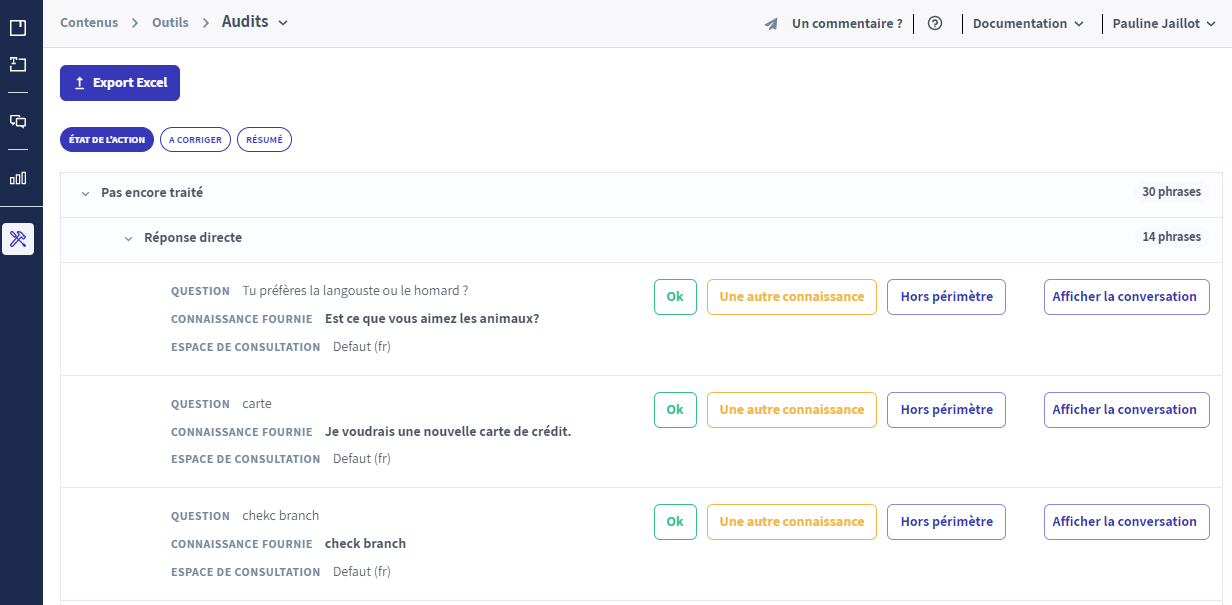The image size is (1232, 605).
Task: Mark 'chekc branch' question as Hors périmètre
Action: click(946, 522)
